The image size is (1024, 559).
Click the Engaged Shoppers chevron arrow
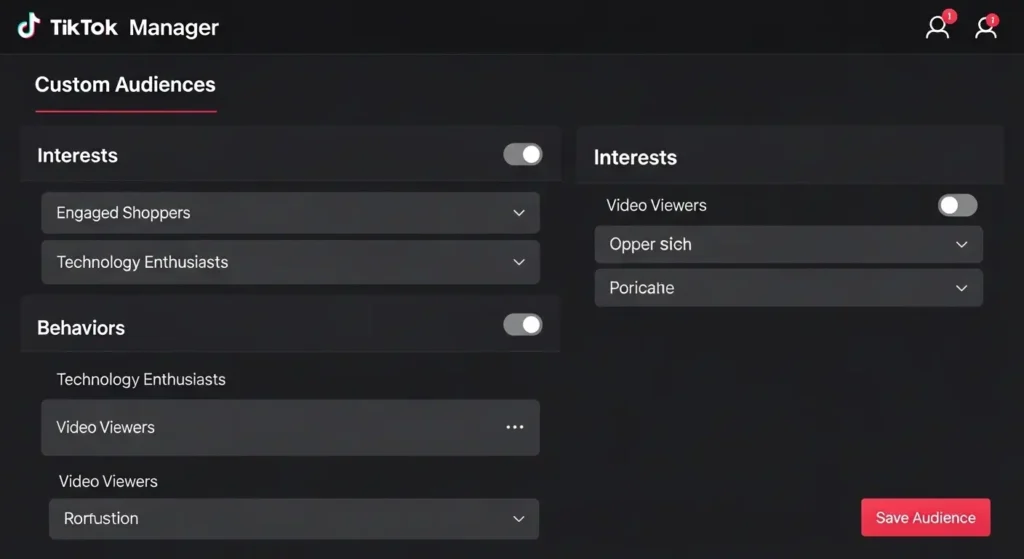coord(519,213)
